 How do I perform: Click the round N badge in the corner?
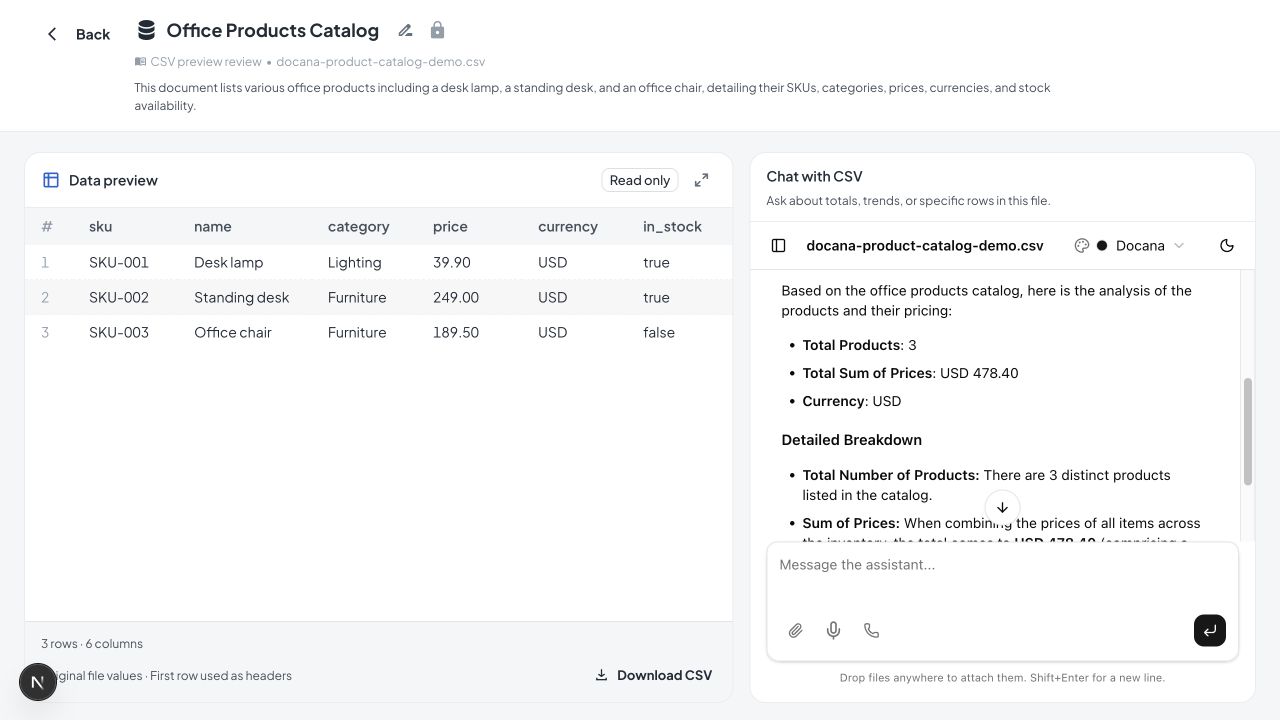[x=38, y=682]
